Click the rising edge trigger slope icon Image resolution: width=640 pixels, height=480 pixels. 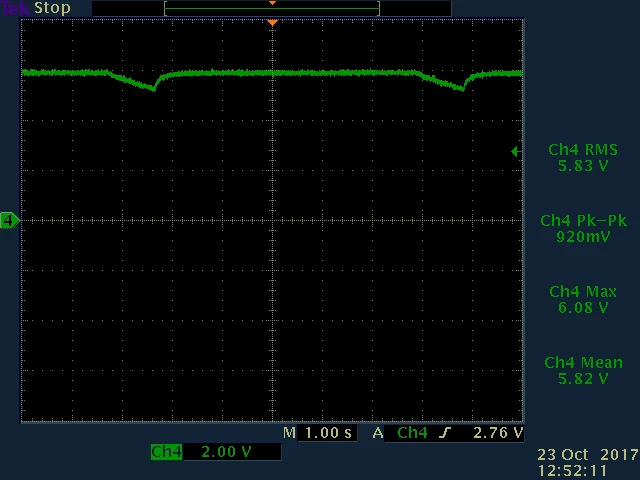pos(445,433)
